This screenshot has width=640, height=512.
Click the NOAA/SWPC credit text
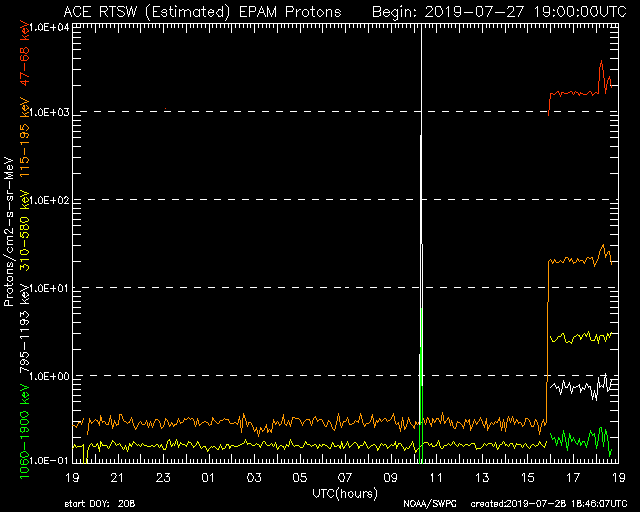pos(427,503)
